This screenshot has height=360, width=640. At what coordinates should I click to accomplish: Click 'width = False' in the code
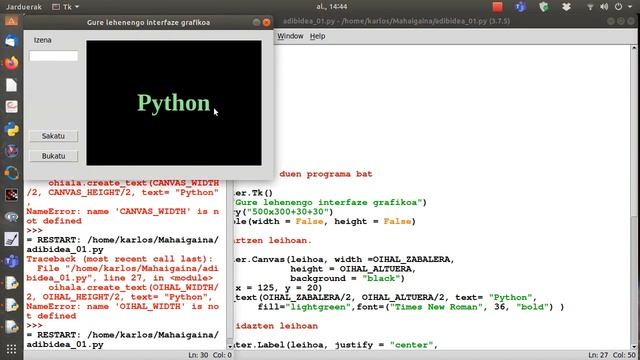click(288, 221)
